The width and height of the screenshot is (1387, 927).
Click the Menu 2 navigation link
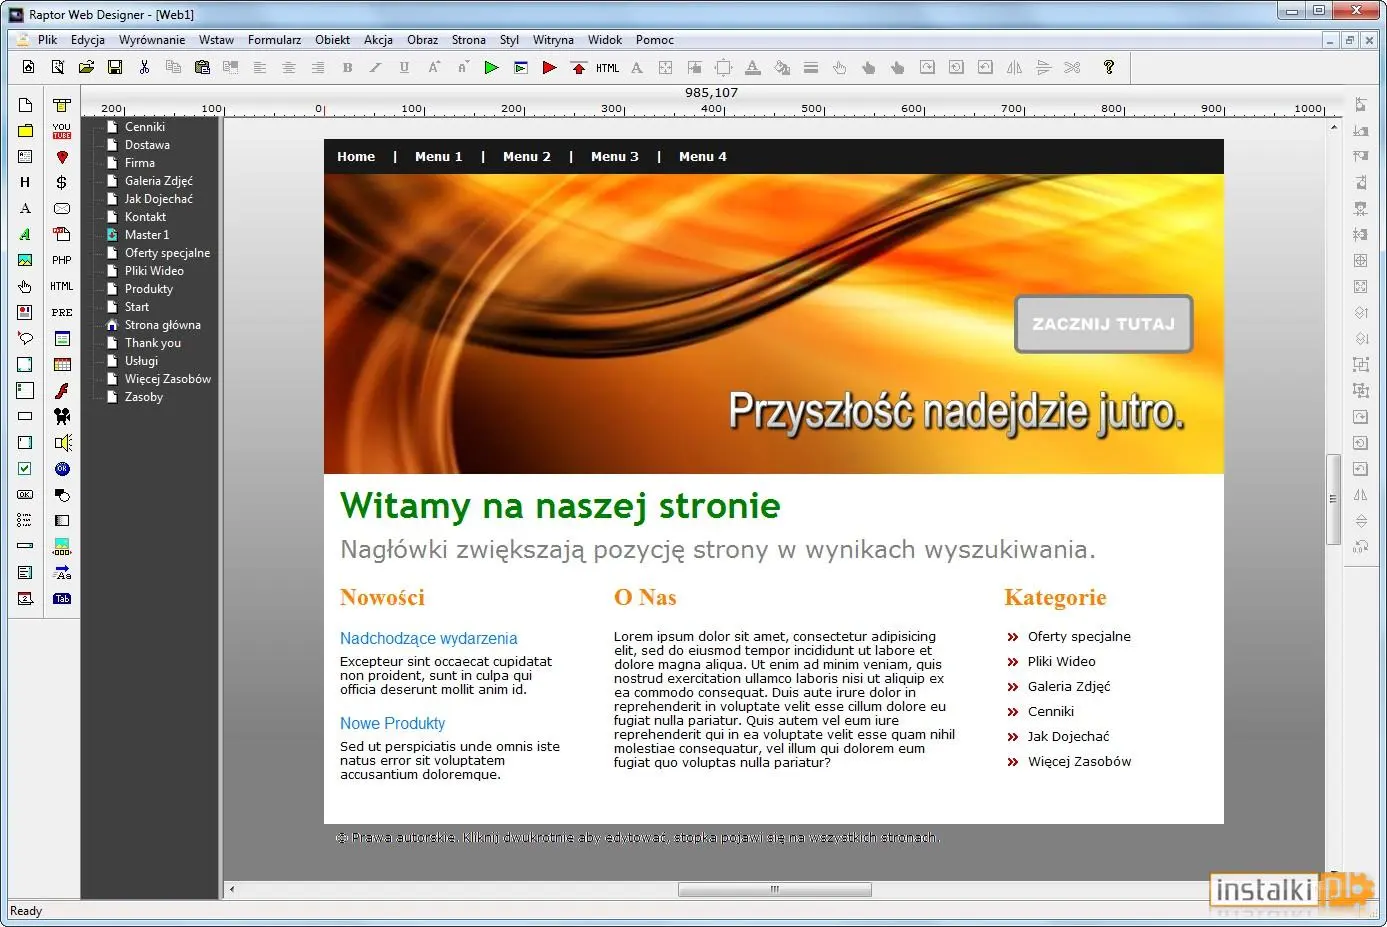[x=527, y=157]
